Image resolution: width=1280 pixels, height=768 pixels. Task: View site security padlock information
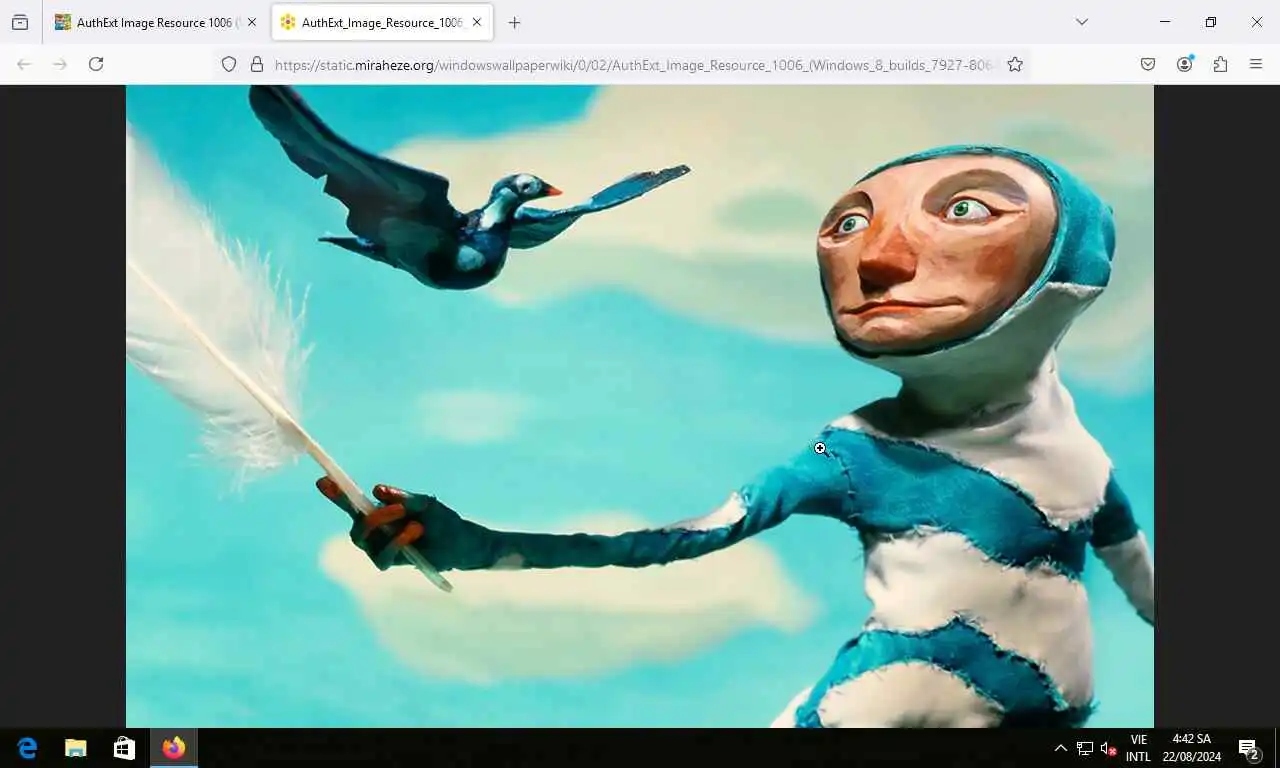[x=257, y=64]
